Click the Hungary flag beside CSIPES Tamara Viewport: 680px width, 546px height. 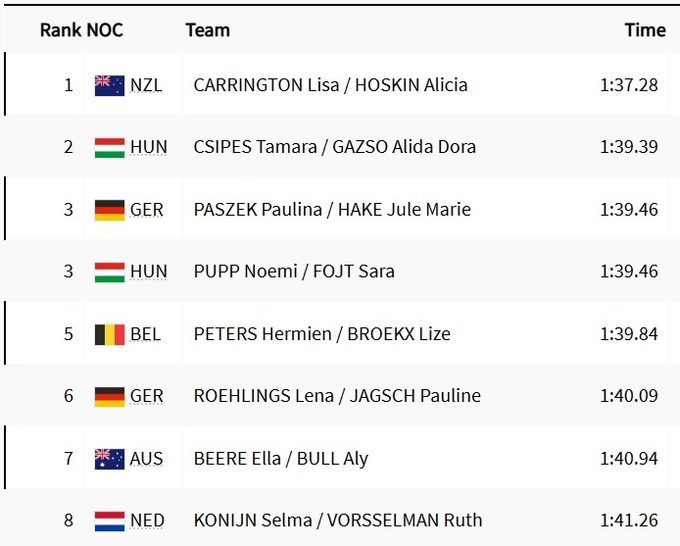click(x=109, y=147)
